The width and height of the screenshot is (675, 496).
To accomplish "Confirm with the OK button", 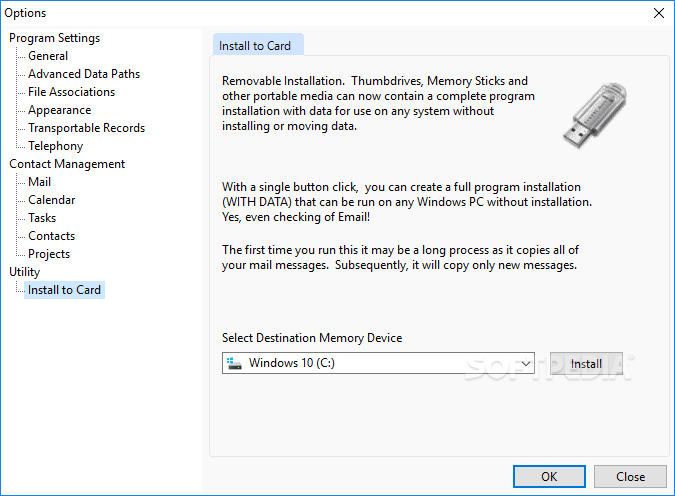I will pos(549,477).
